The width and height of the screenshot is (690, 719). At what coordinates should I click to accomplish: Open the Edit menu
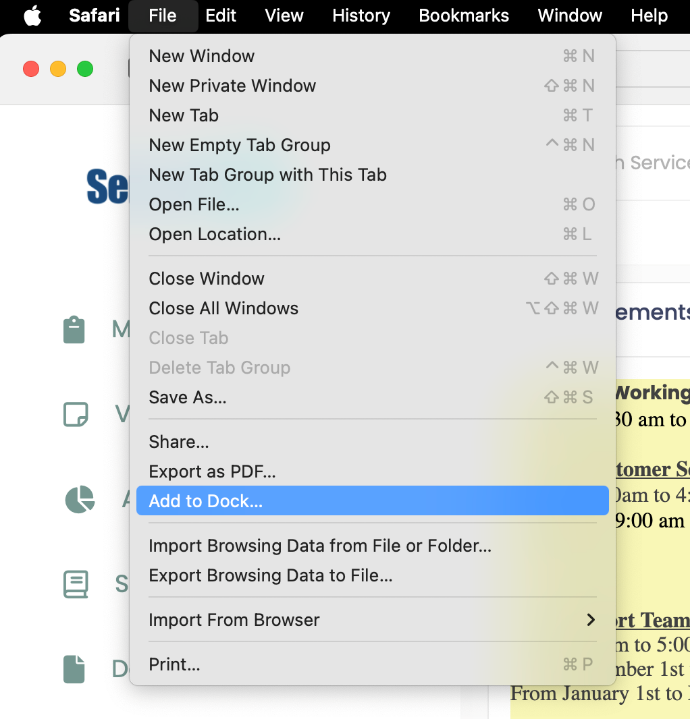pyautogui.click(x=221, y=15)
